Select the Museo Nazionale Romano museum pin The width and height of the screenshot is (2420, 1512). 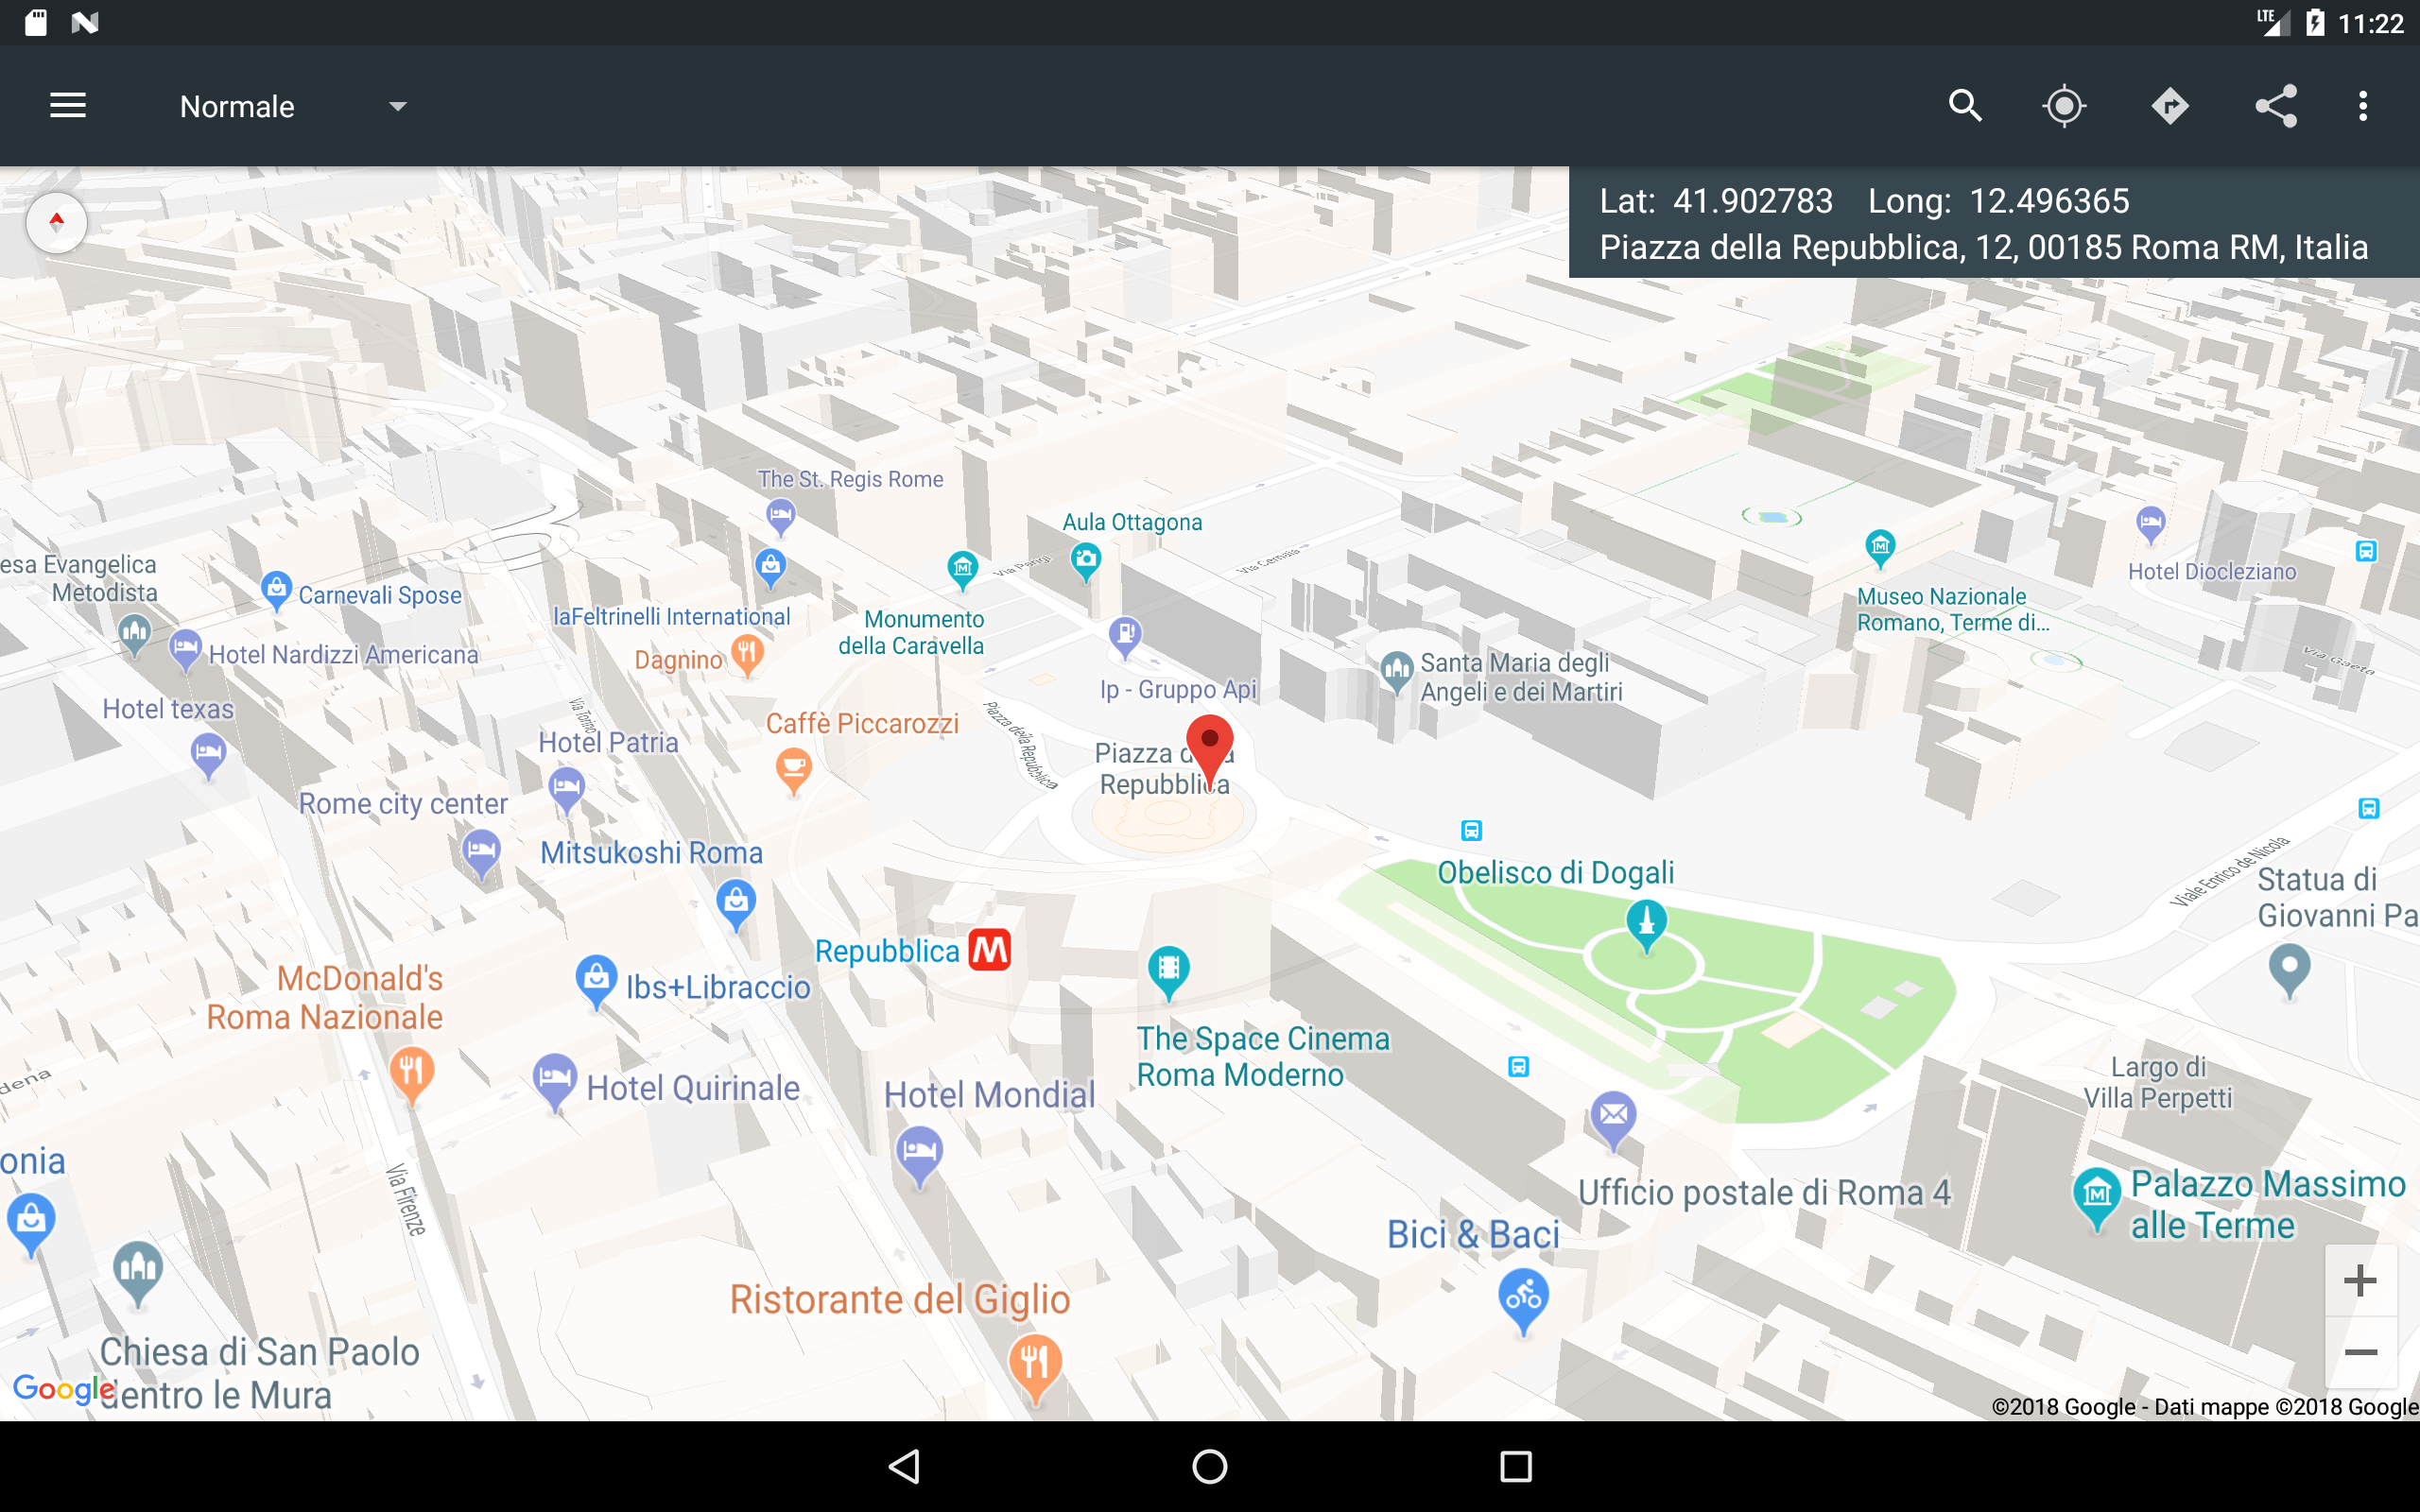[1880, 548]
